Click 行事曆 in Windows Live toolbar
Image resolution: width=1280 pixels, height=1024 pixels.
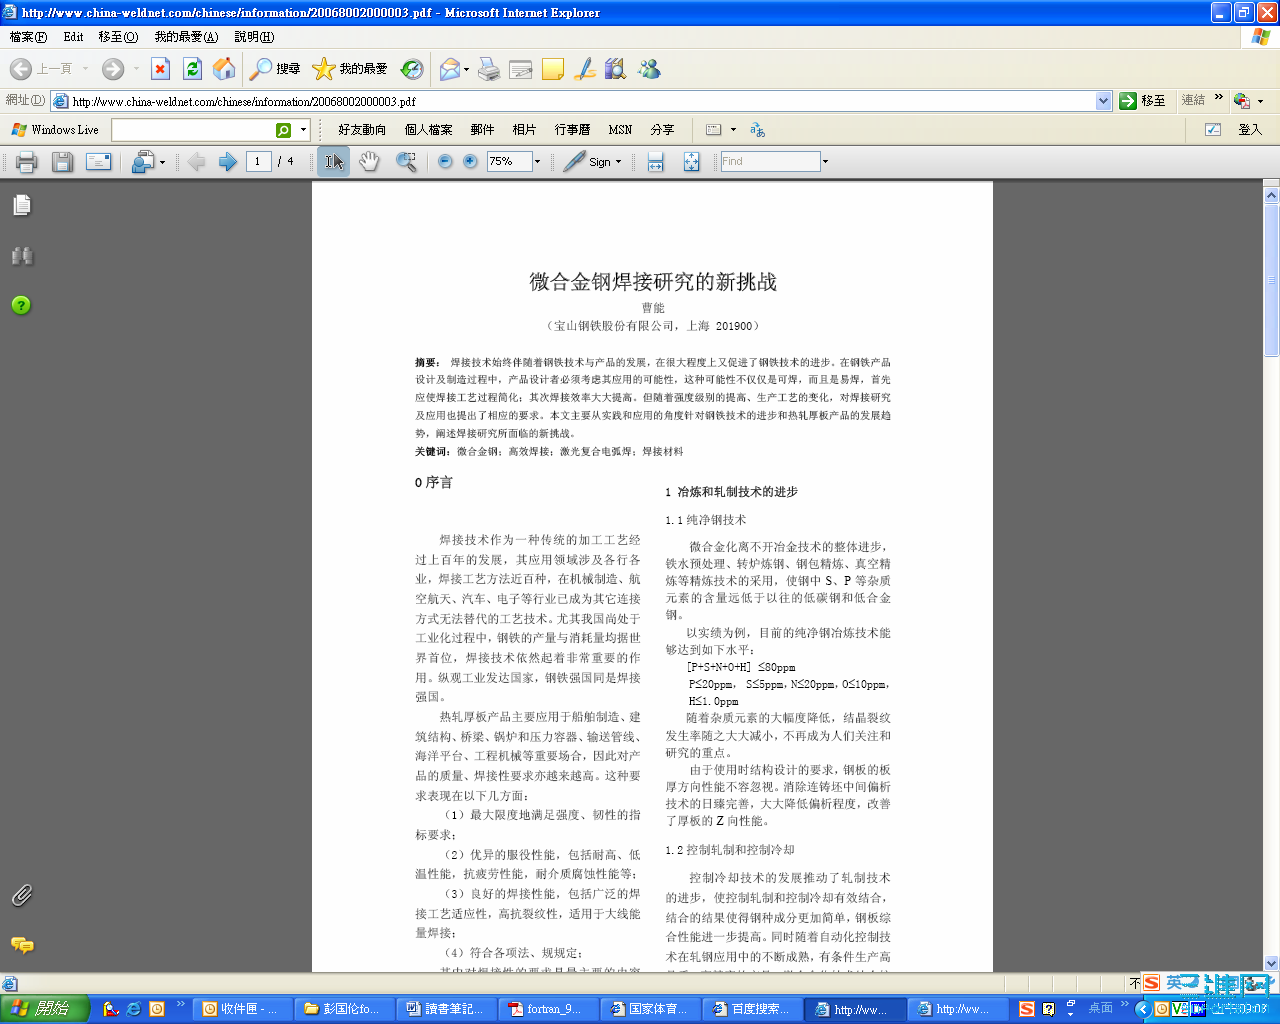point(572,130)
